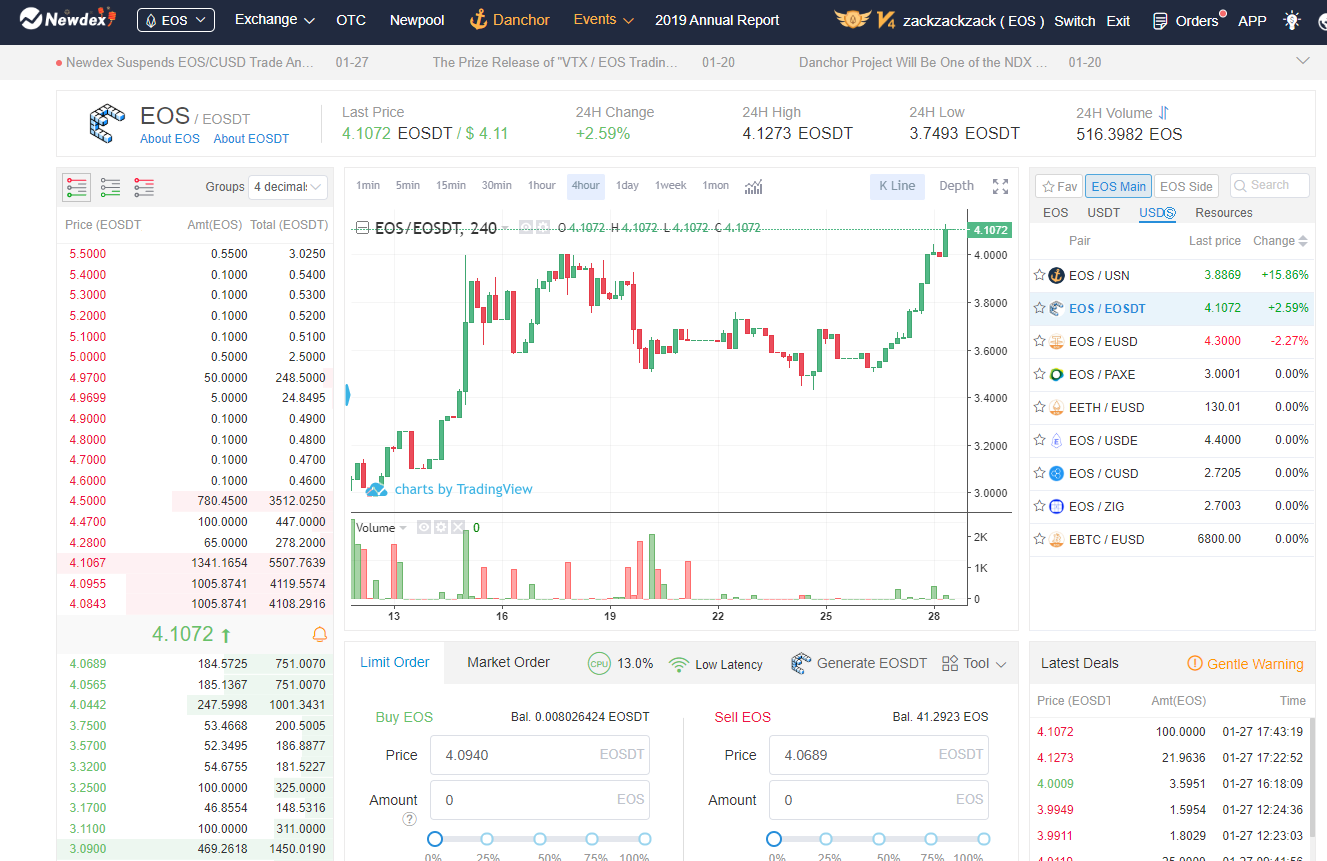The height and width of the screenshot is (861, 1327).
Task: Open the Orders icon in header
Action: 1186,20
